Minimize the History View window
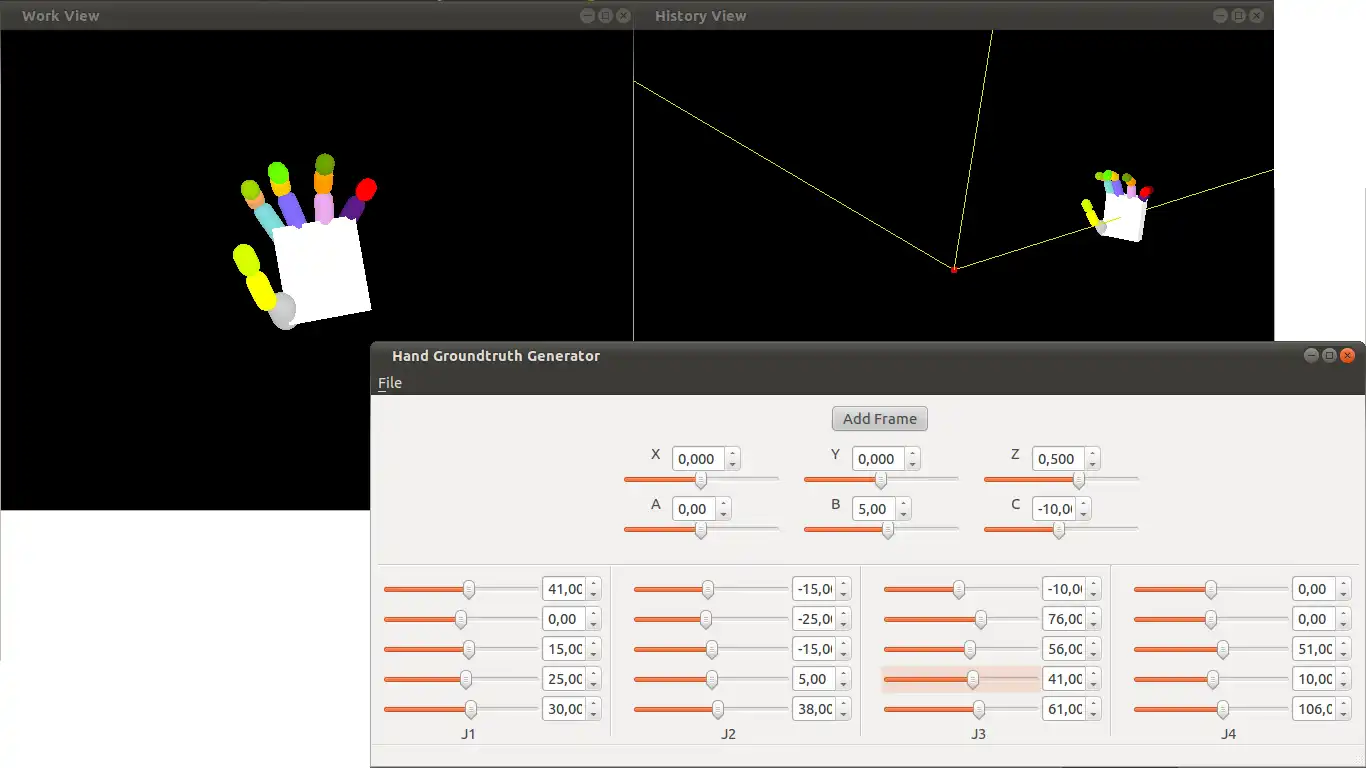The image size is (1366, 768). [1220, 16]
